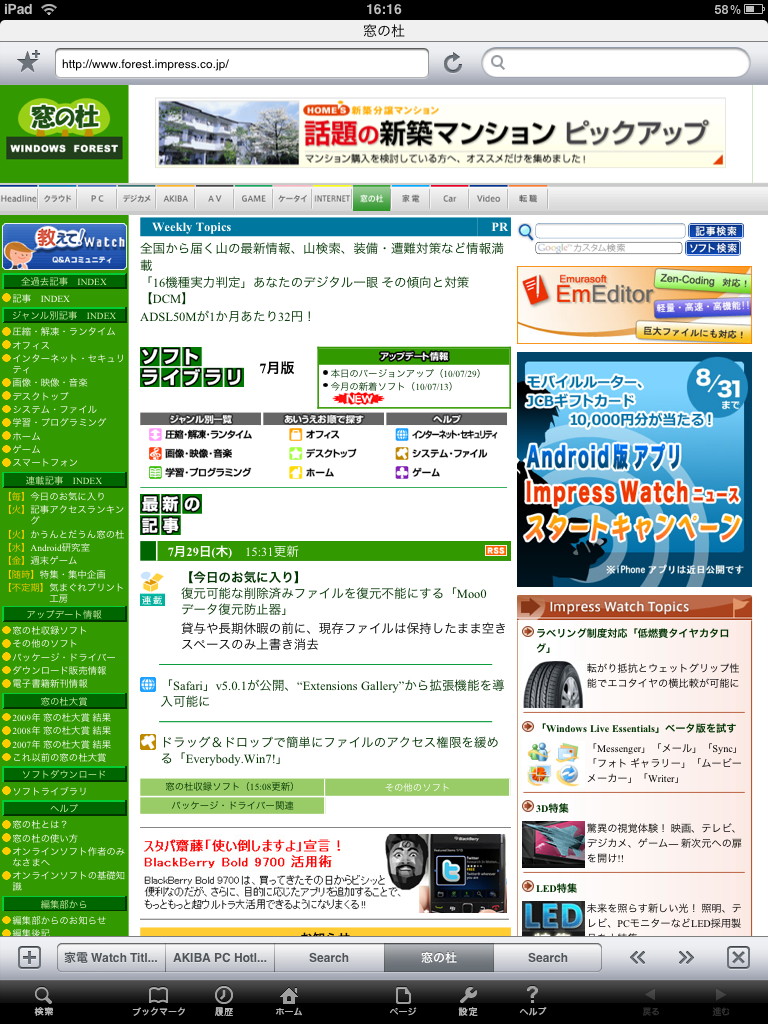Select the クラウド navigation tab
Screen dimensions: 768x1024
tap(57, 199)
